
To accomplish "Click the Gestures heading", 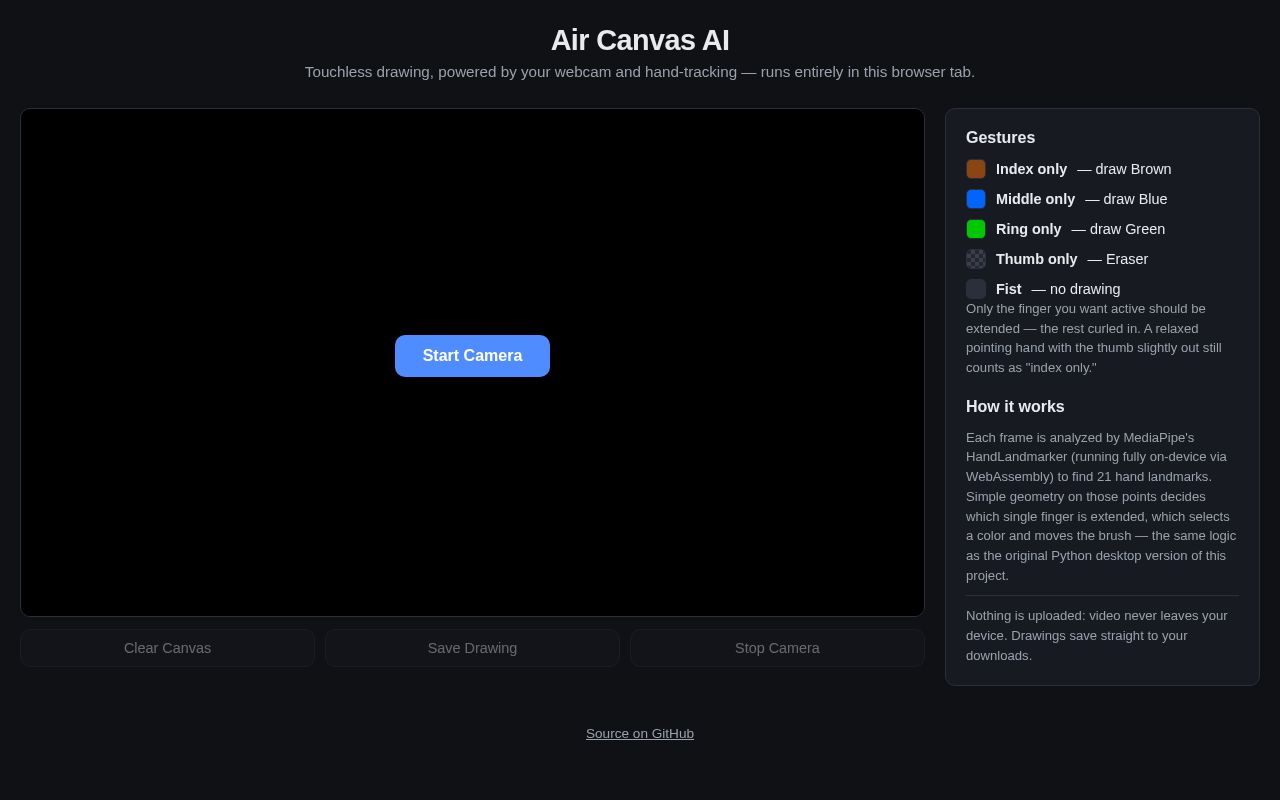I will [1000, 138].
